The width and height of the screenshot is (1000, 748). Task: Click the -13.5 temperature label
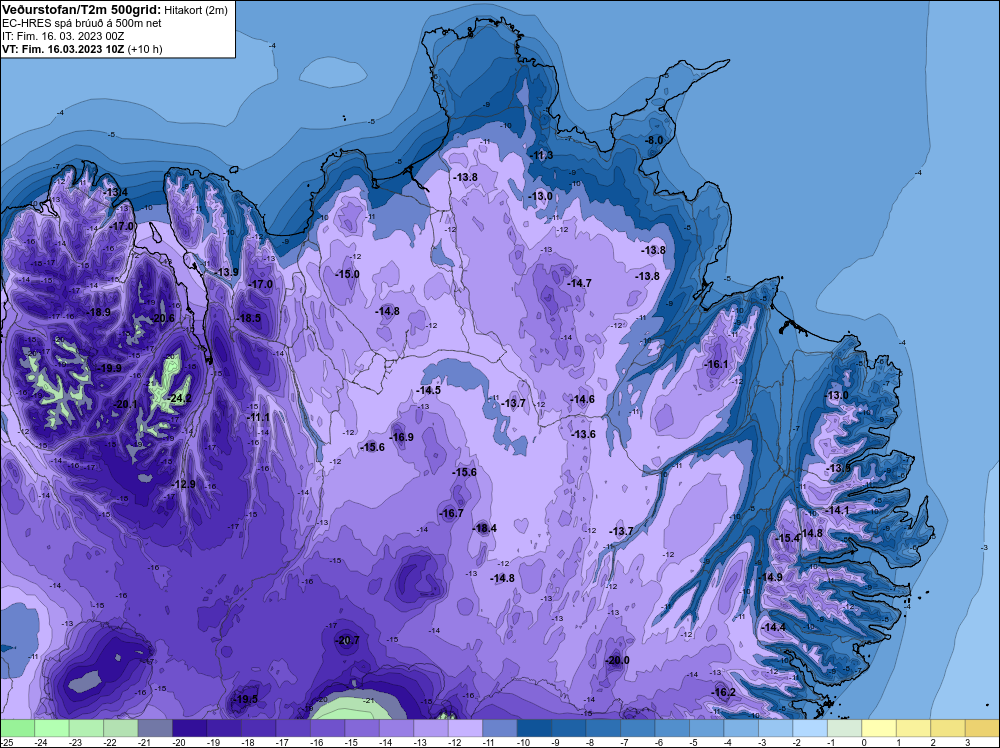(x=839, y=468)
